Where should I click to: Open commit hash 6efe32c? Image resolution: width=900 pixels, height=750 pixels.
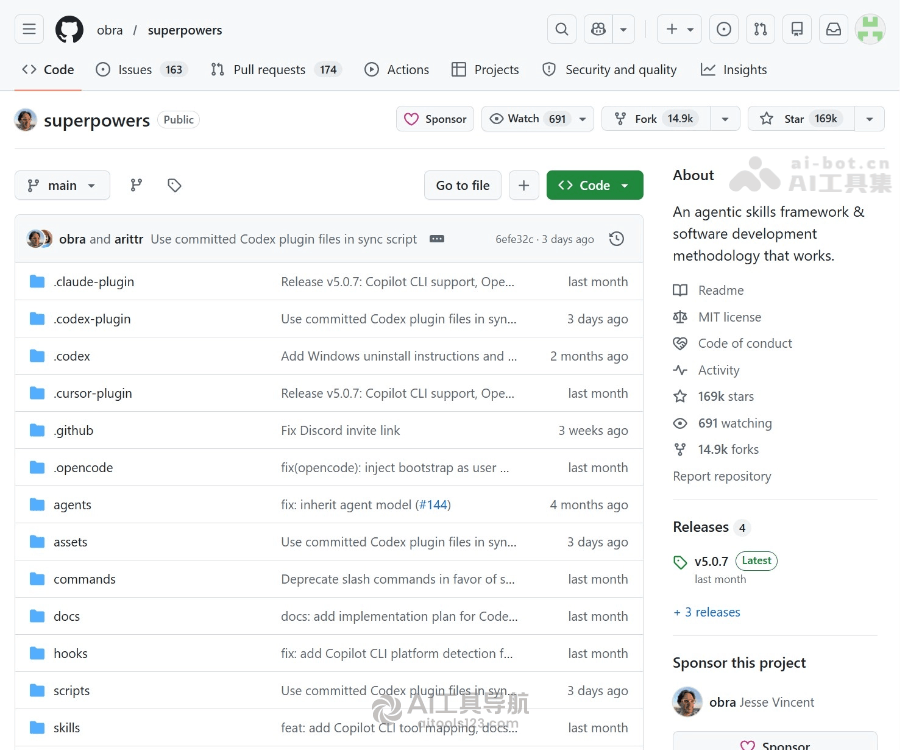point(514,239)
